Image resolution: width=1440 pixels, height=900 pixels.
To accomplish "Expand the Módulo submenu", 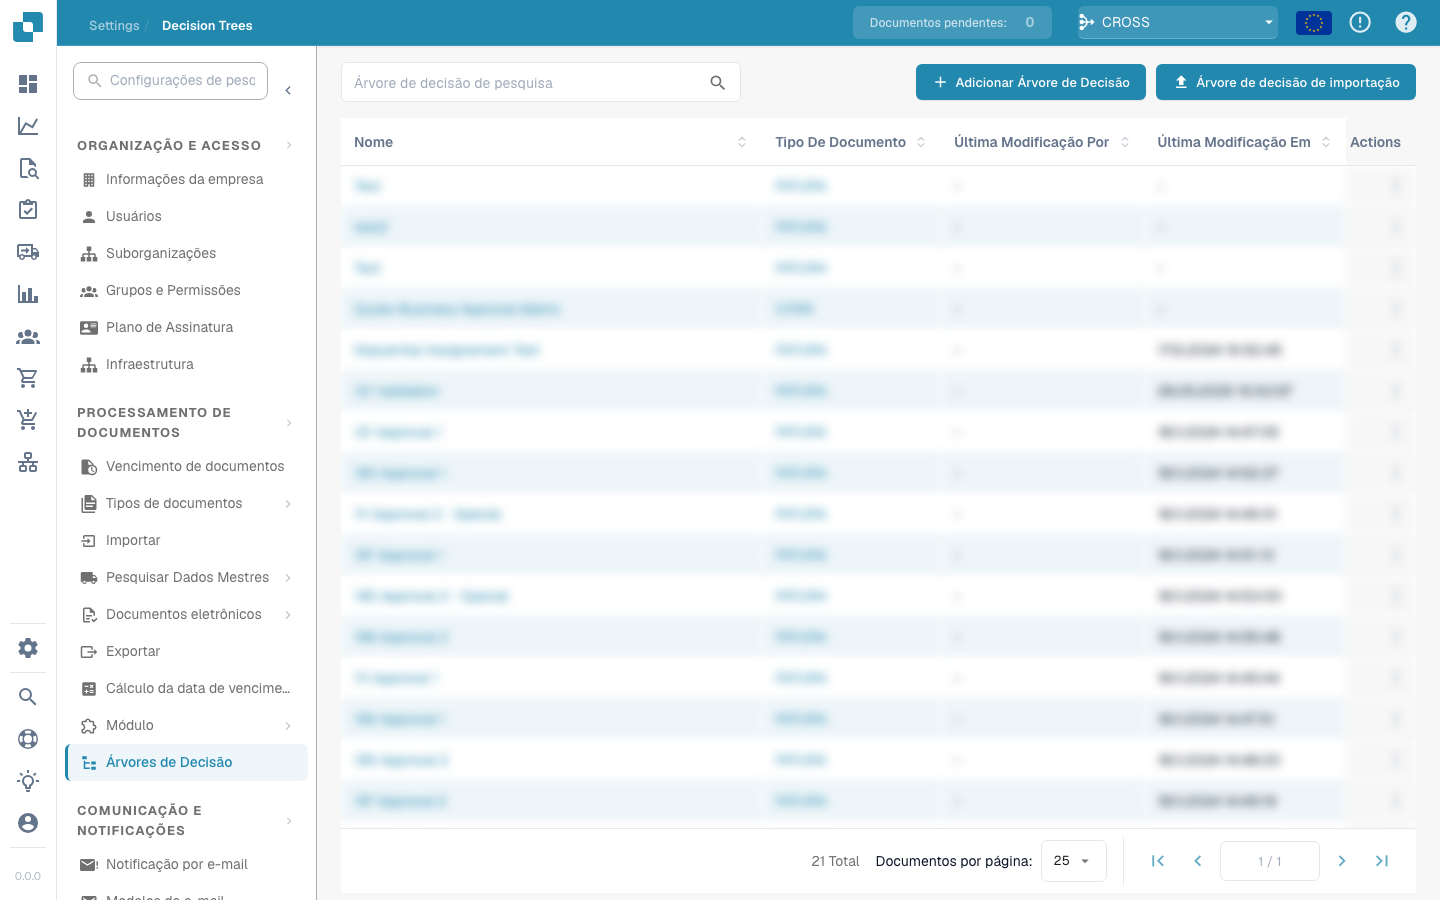I will click(x=288, y=726).
